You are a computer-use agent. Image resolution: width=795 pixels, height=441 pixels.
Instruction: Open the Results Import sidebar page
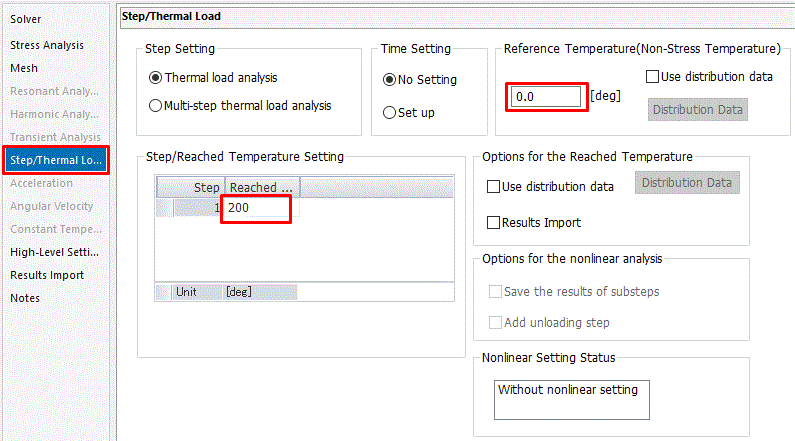[x=47, y=275]
